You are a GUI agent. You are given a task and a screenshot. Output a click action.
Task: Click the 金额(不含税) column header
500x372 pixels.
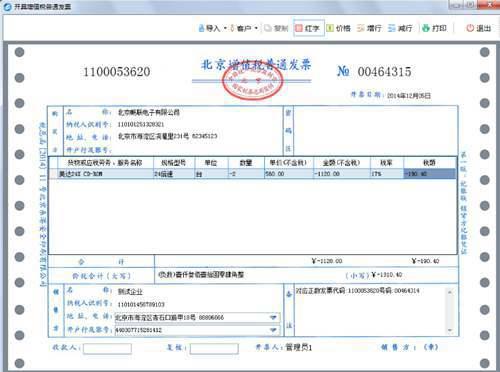(x=342, y=163)
